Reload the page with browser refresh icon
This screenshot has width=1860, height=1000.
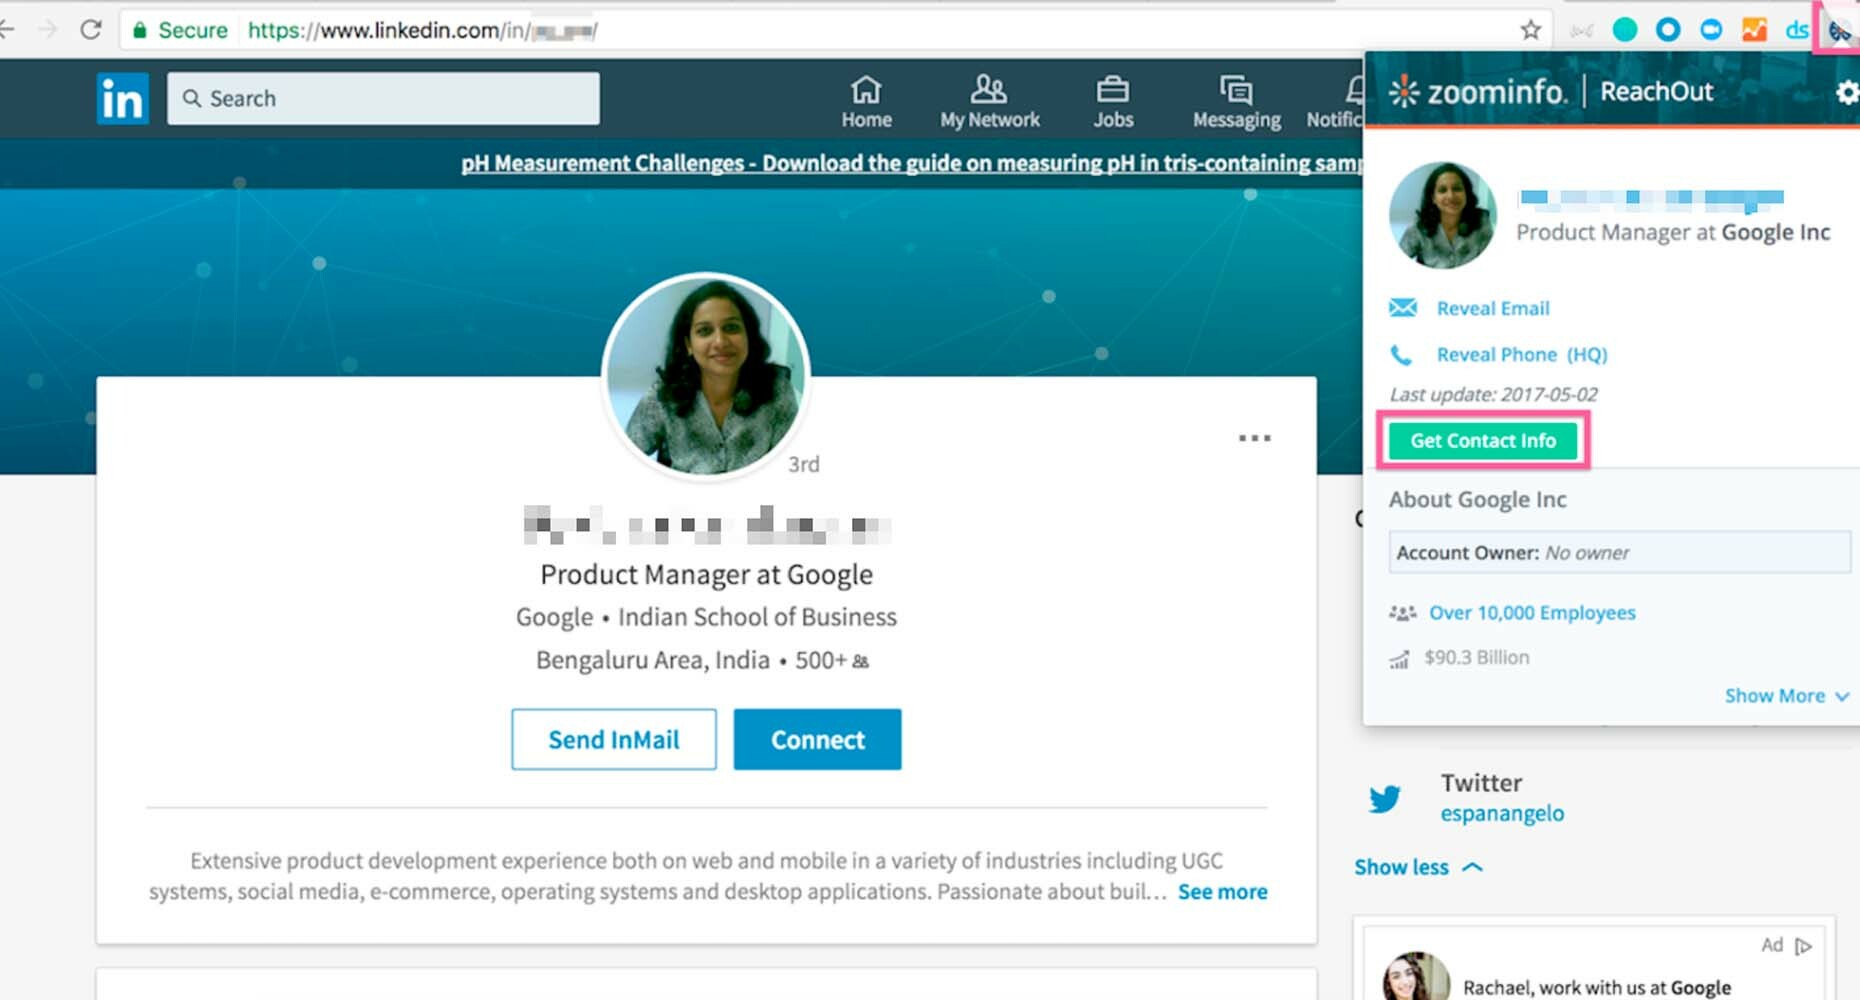pos(91,30)
